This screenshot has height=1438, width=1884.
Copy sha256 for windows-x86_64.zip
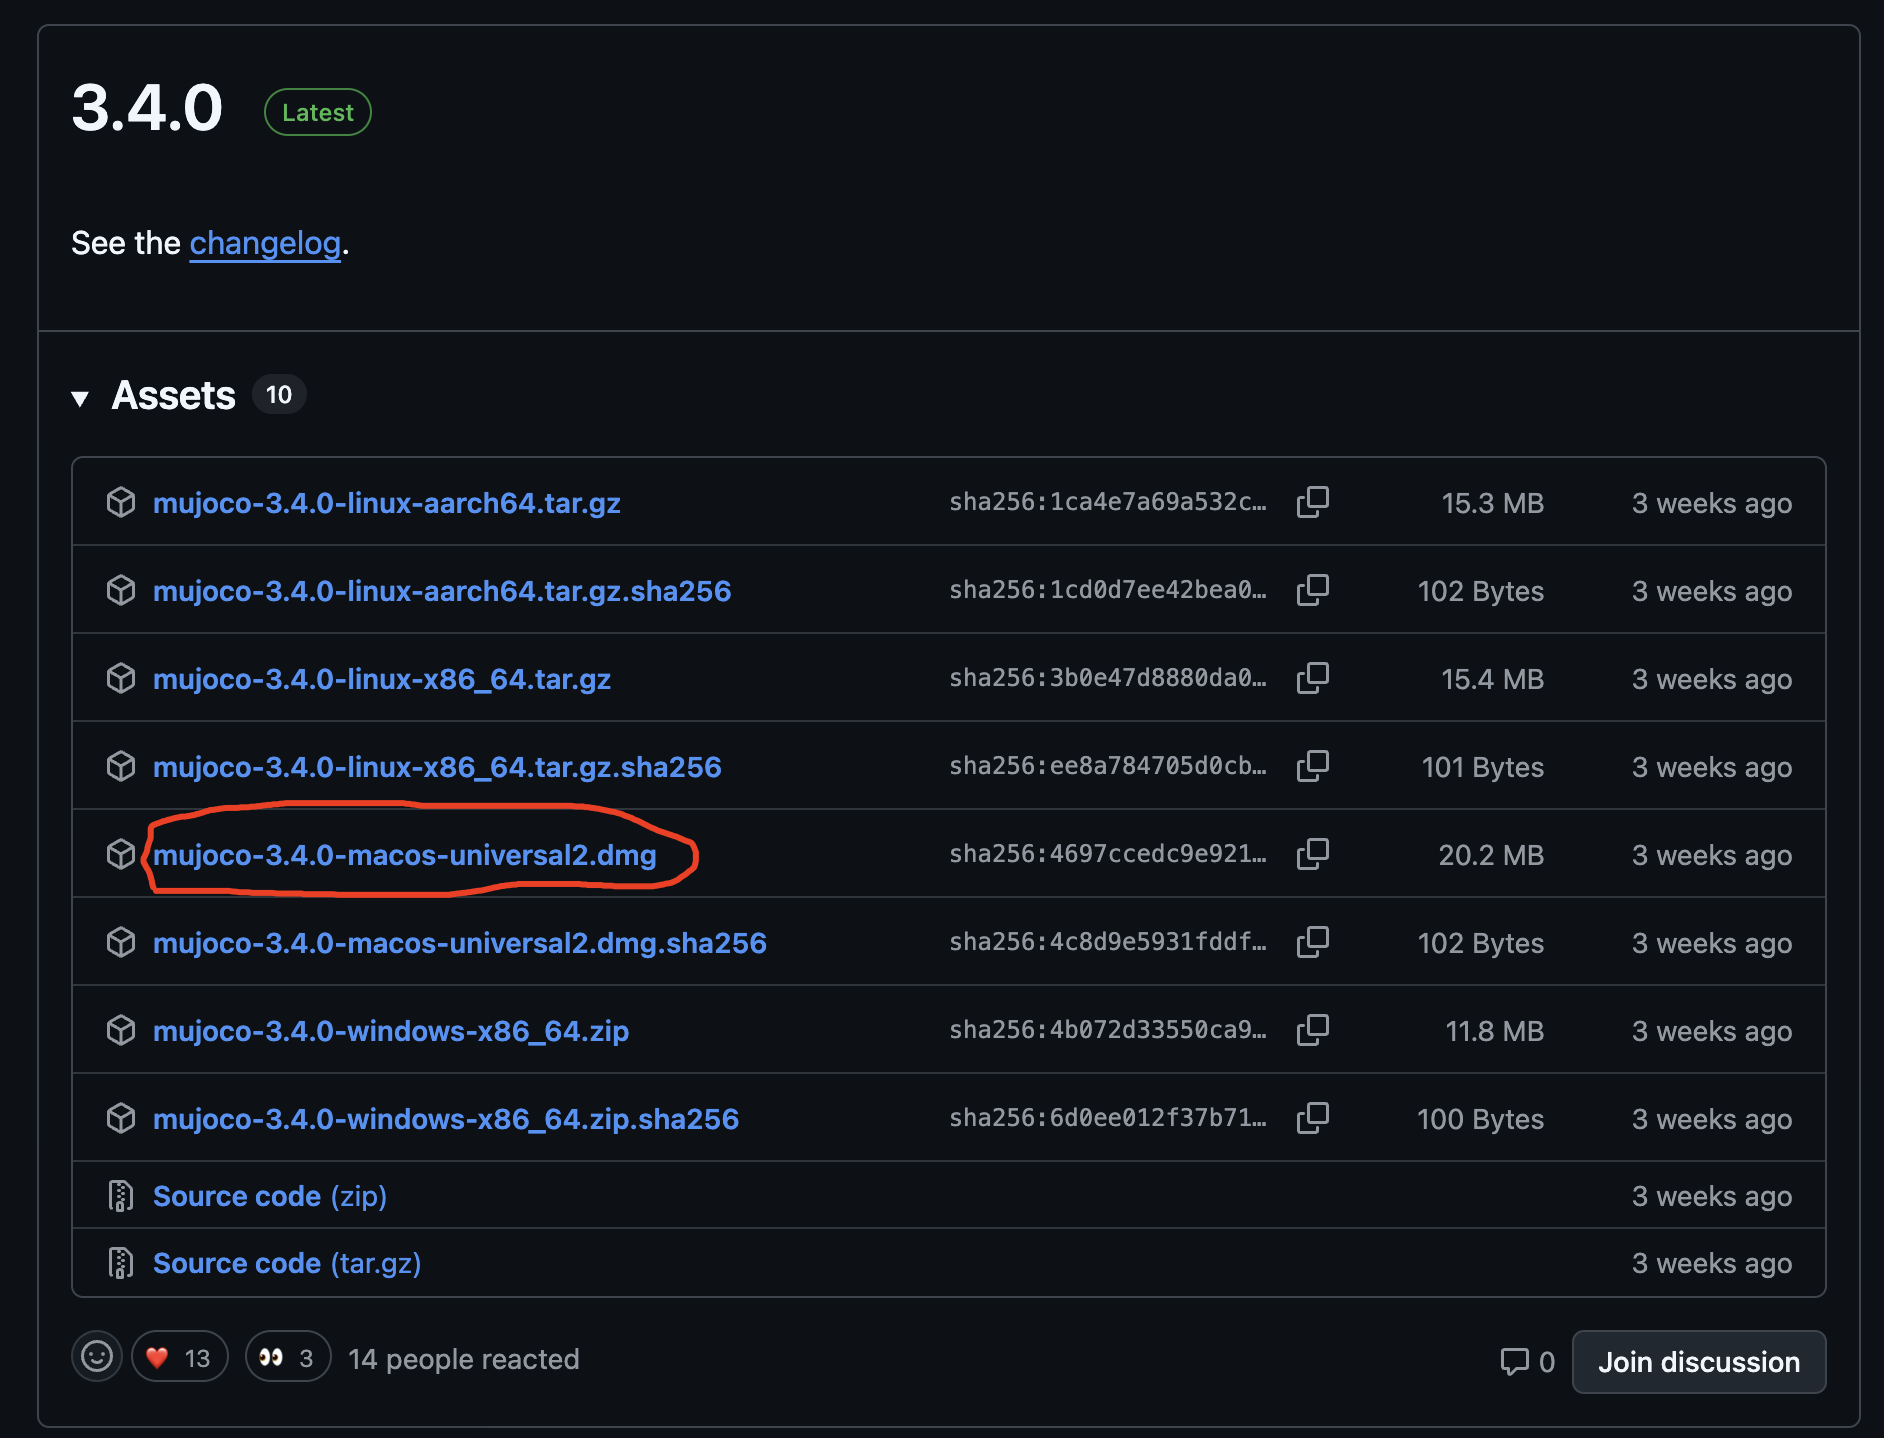(x=1313, y=1030)
